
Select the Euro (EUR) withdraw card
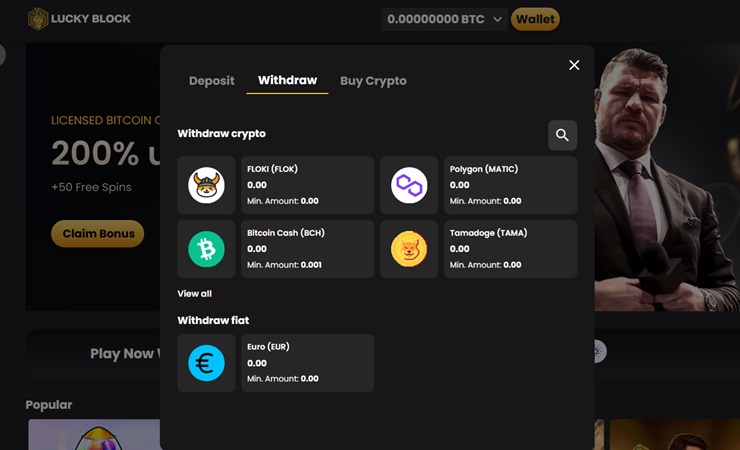coord(308,363)
